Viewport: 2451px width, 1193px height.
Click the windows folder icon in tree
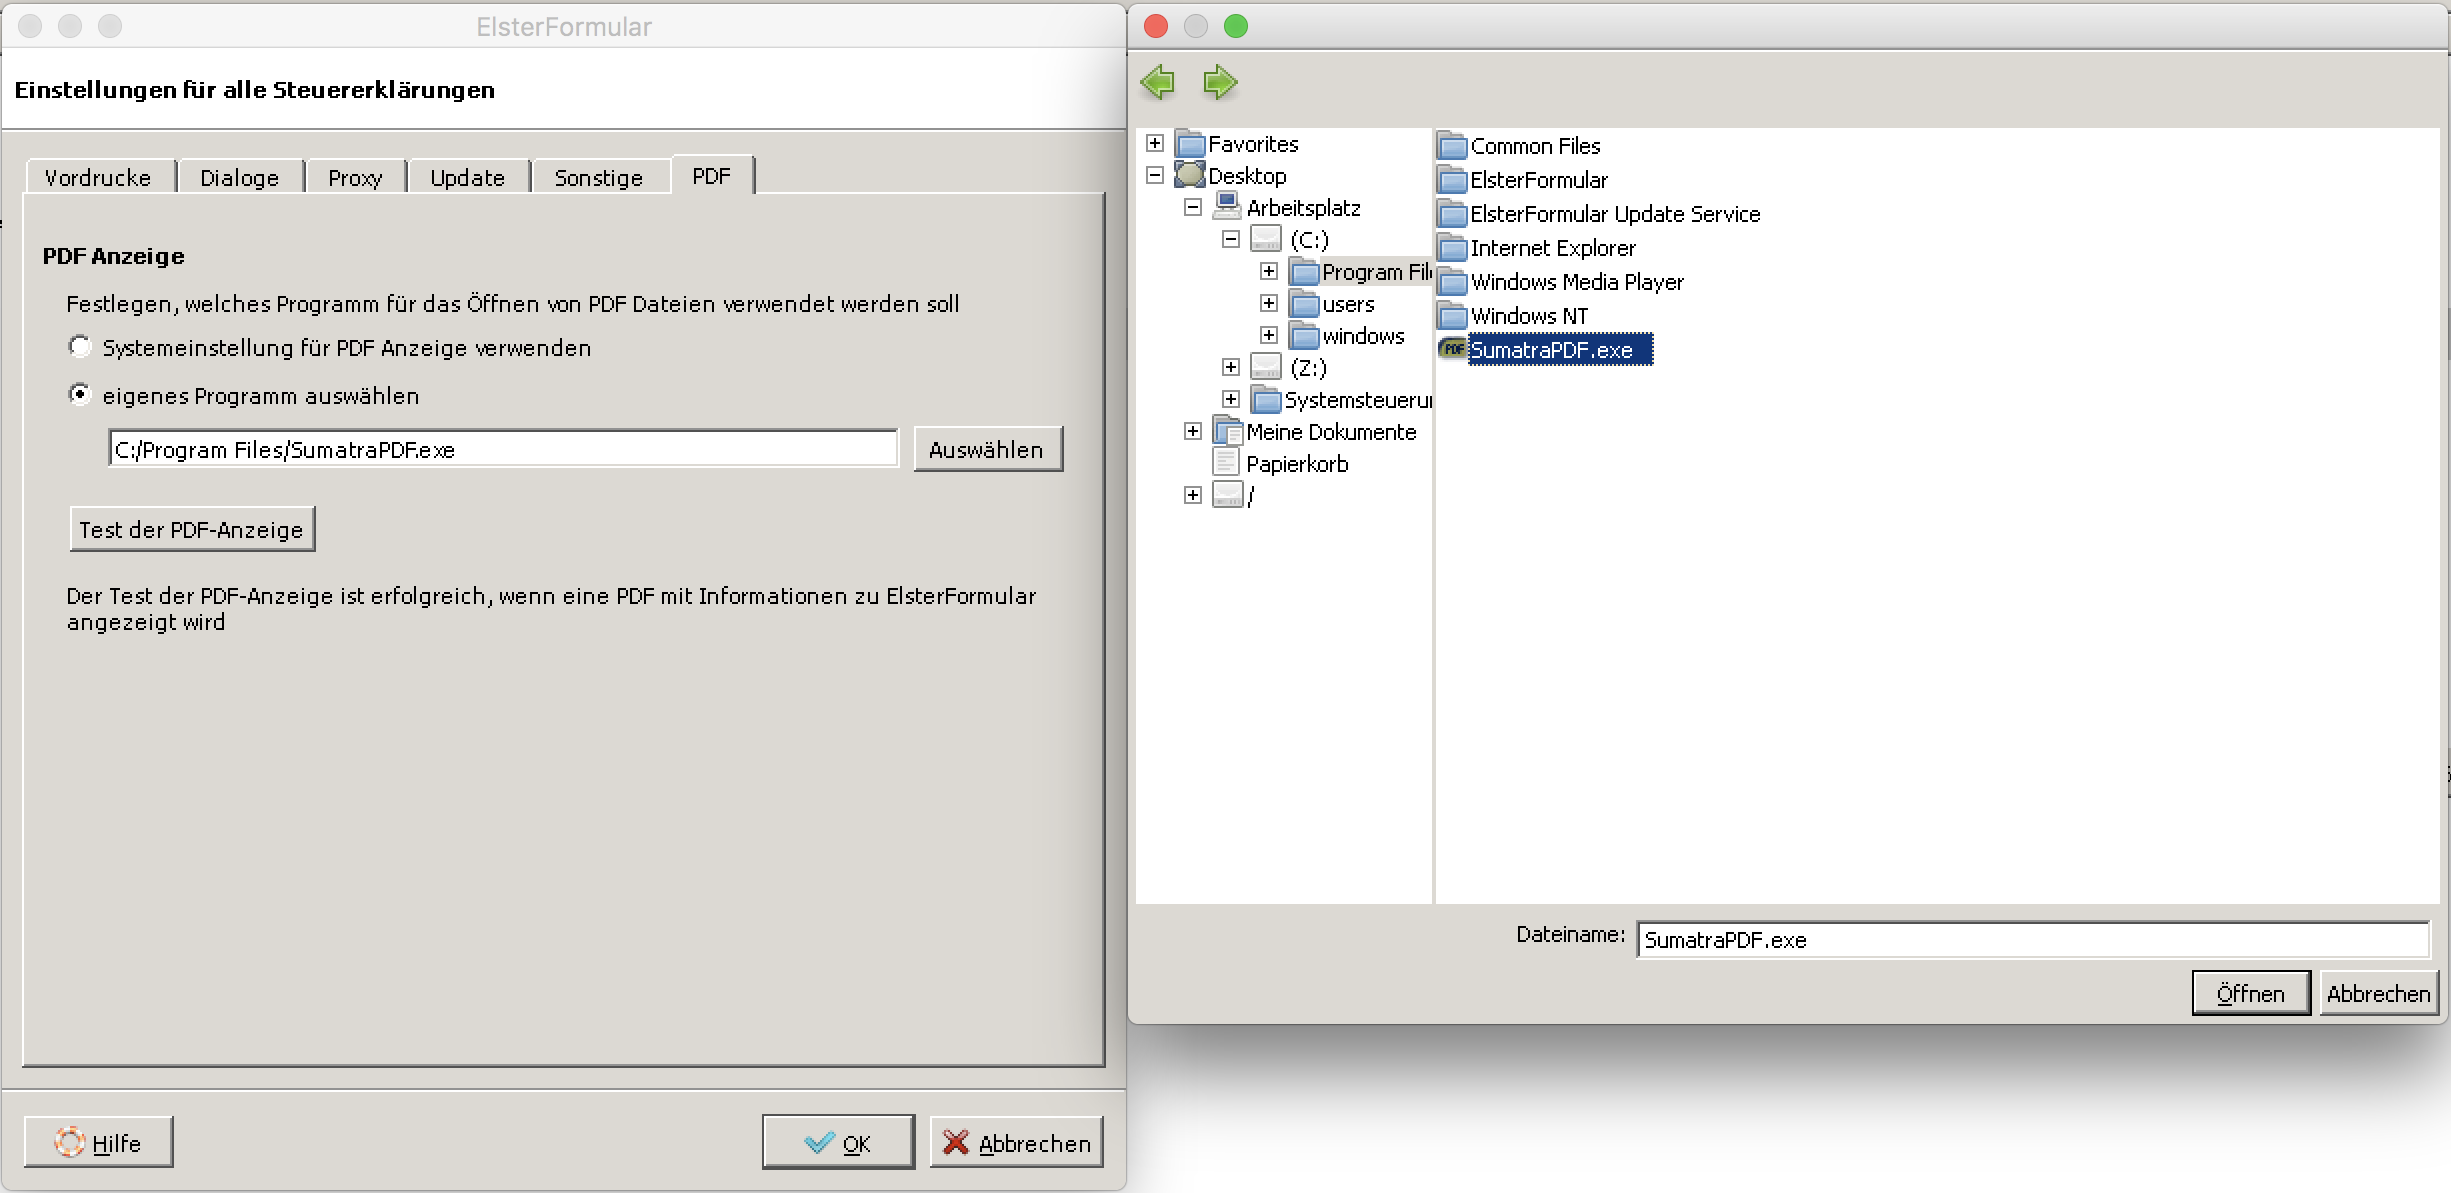point(1304,336)
